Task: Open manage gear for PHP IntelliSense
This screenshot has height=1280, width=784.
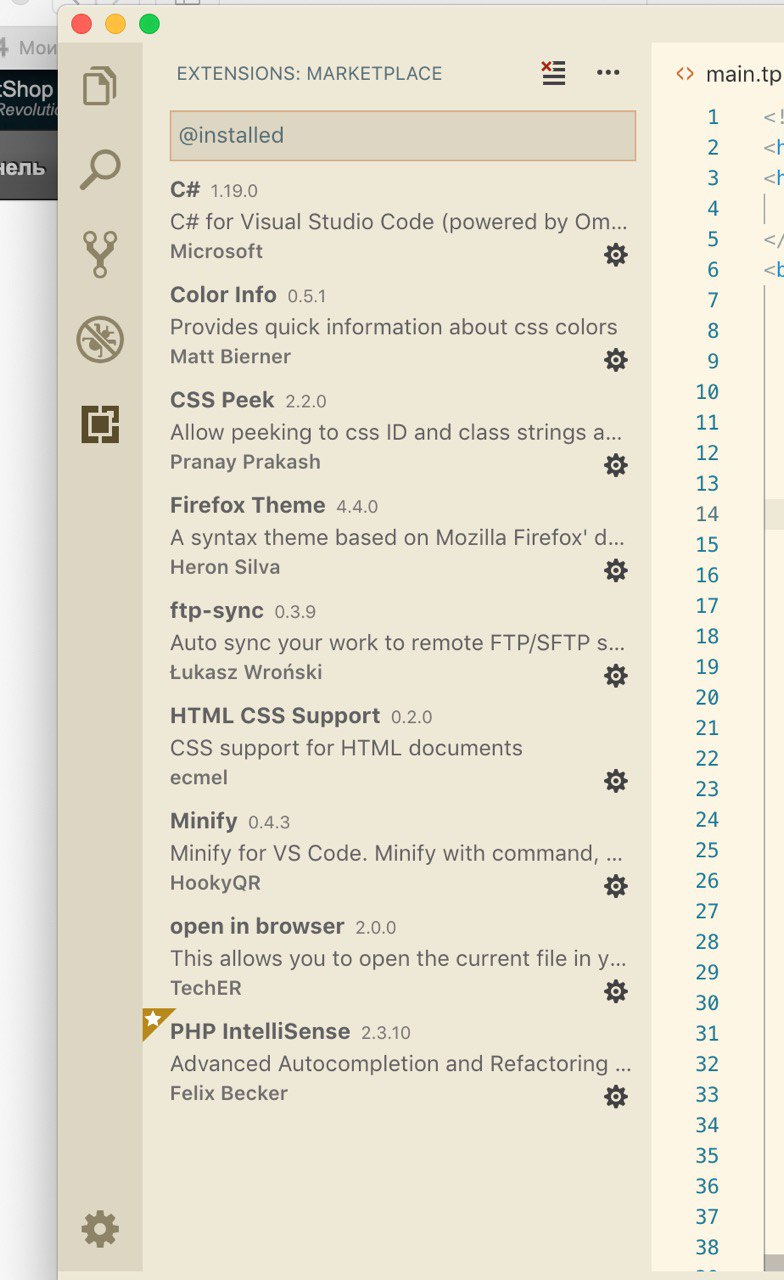Action: click(x=616, y=1097)
